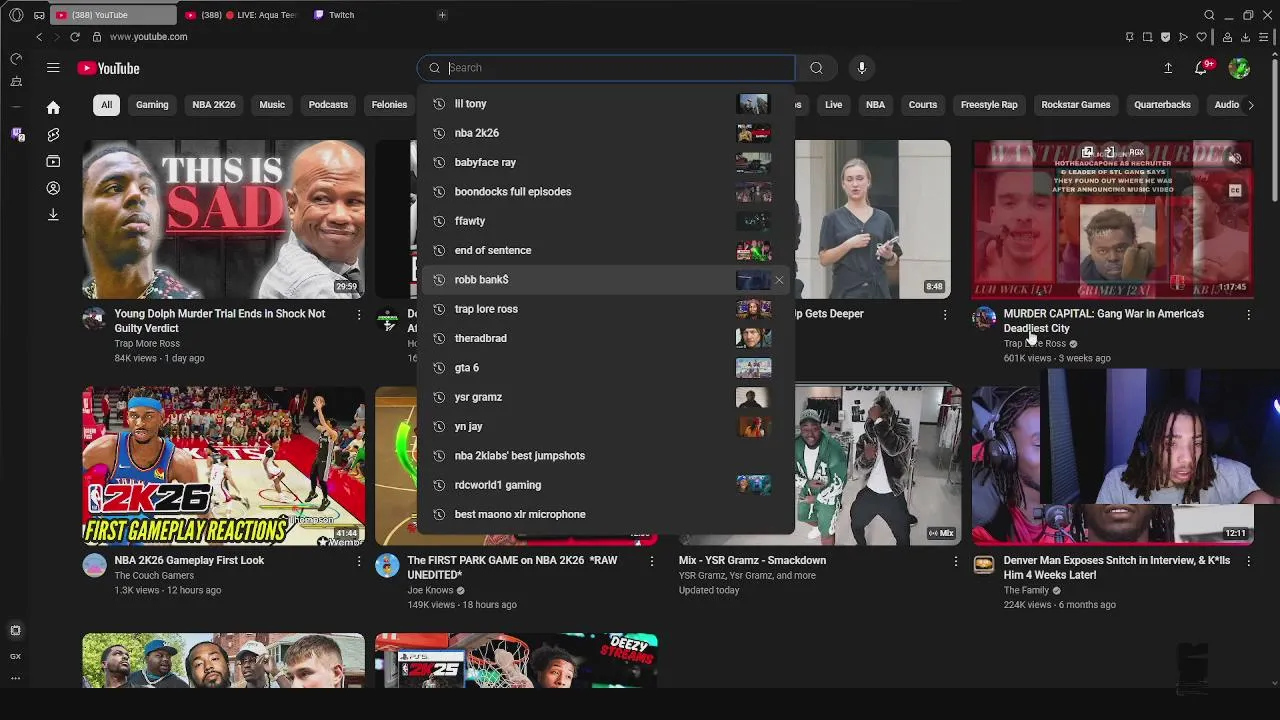Click the browser tab search icon

1209,15
